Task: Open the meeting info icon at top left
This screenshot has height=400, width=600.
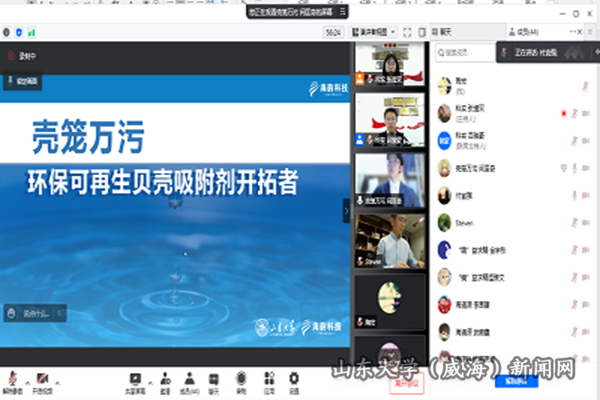Action: 6,33
